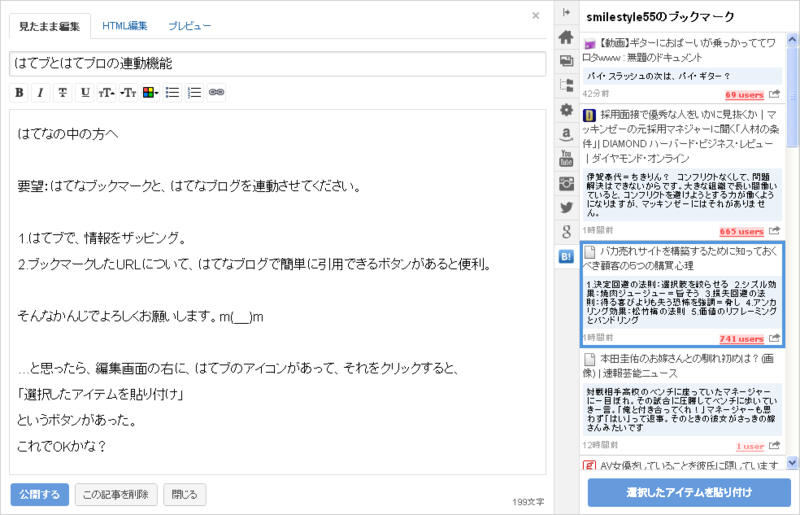This screenshot has height=515, width=800.
Task: Click share icon beside 69 users
Action: click(x=774, y=94)
